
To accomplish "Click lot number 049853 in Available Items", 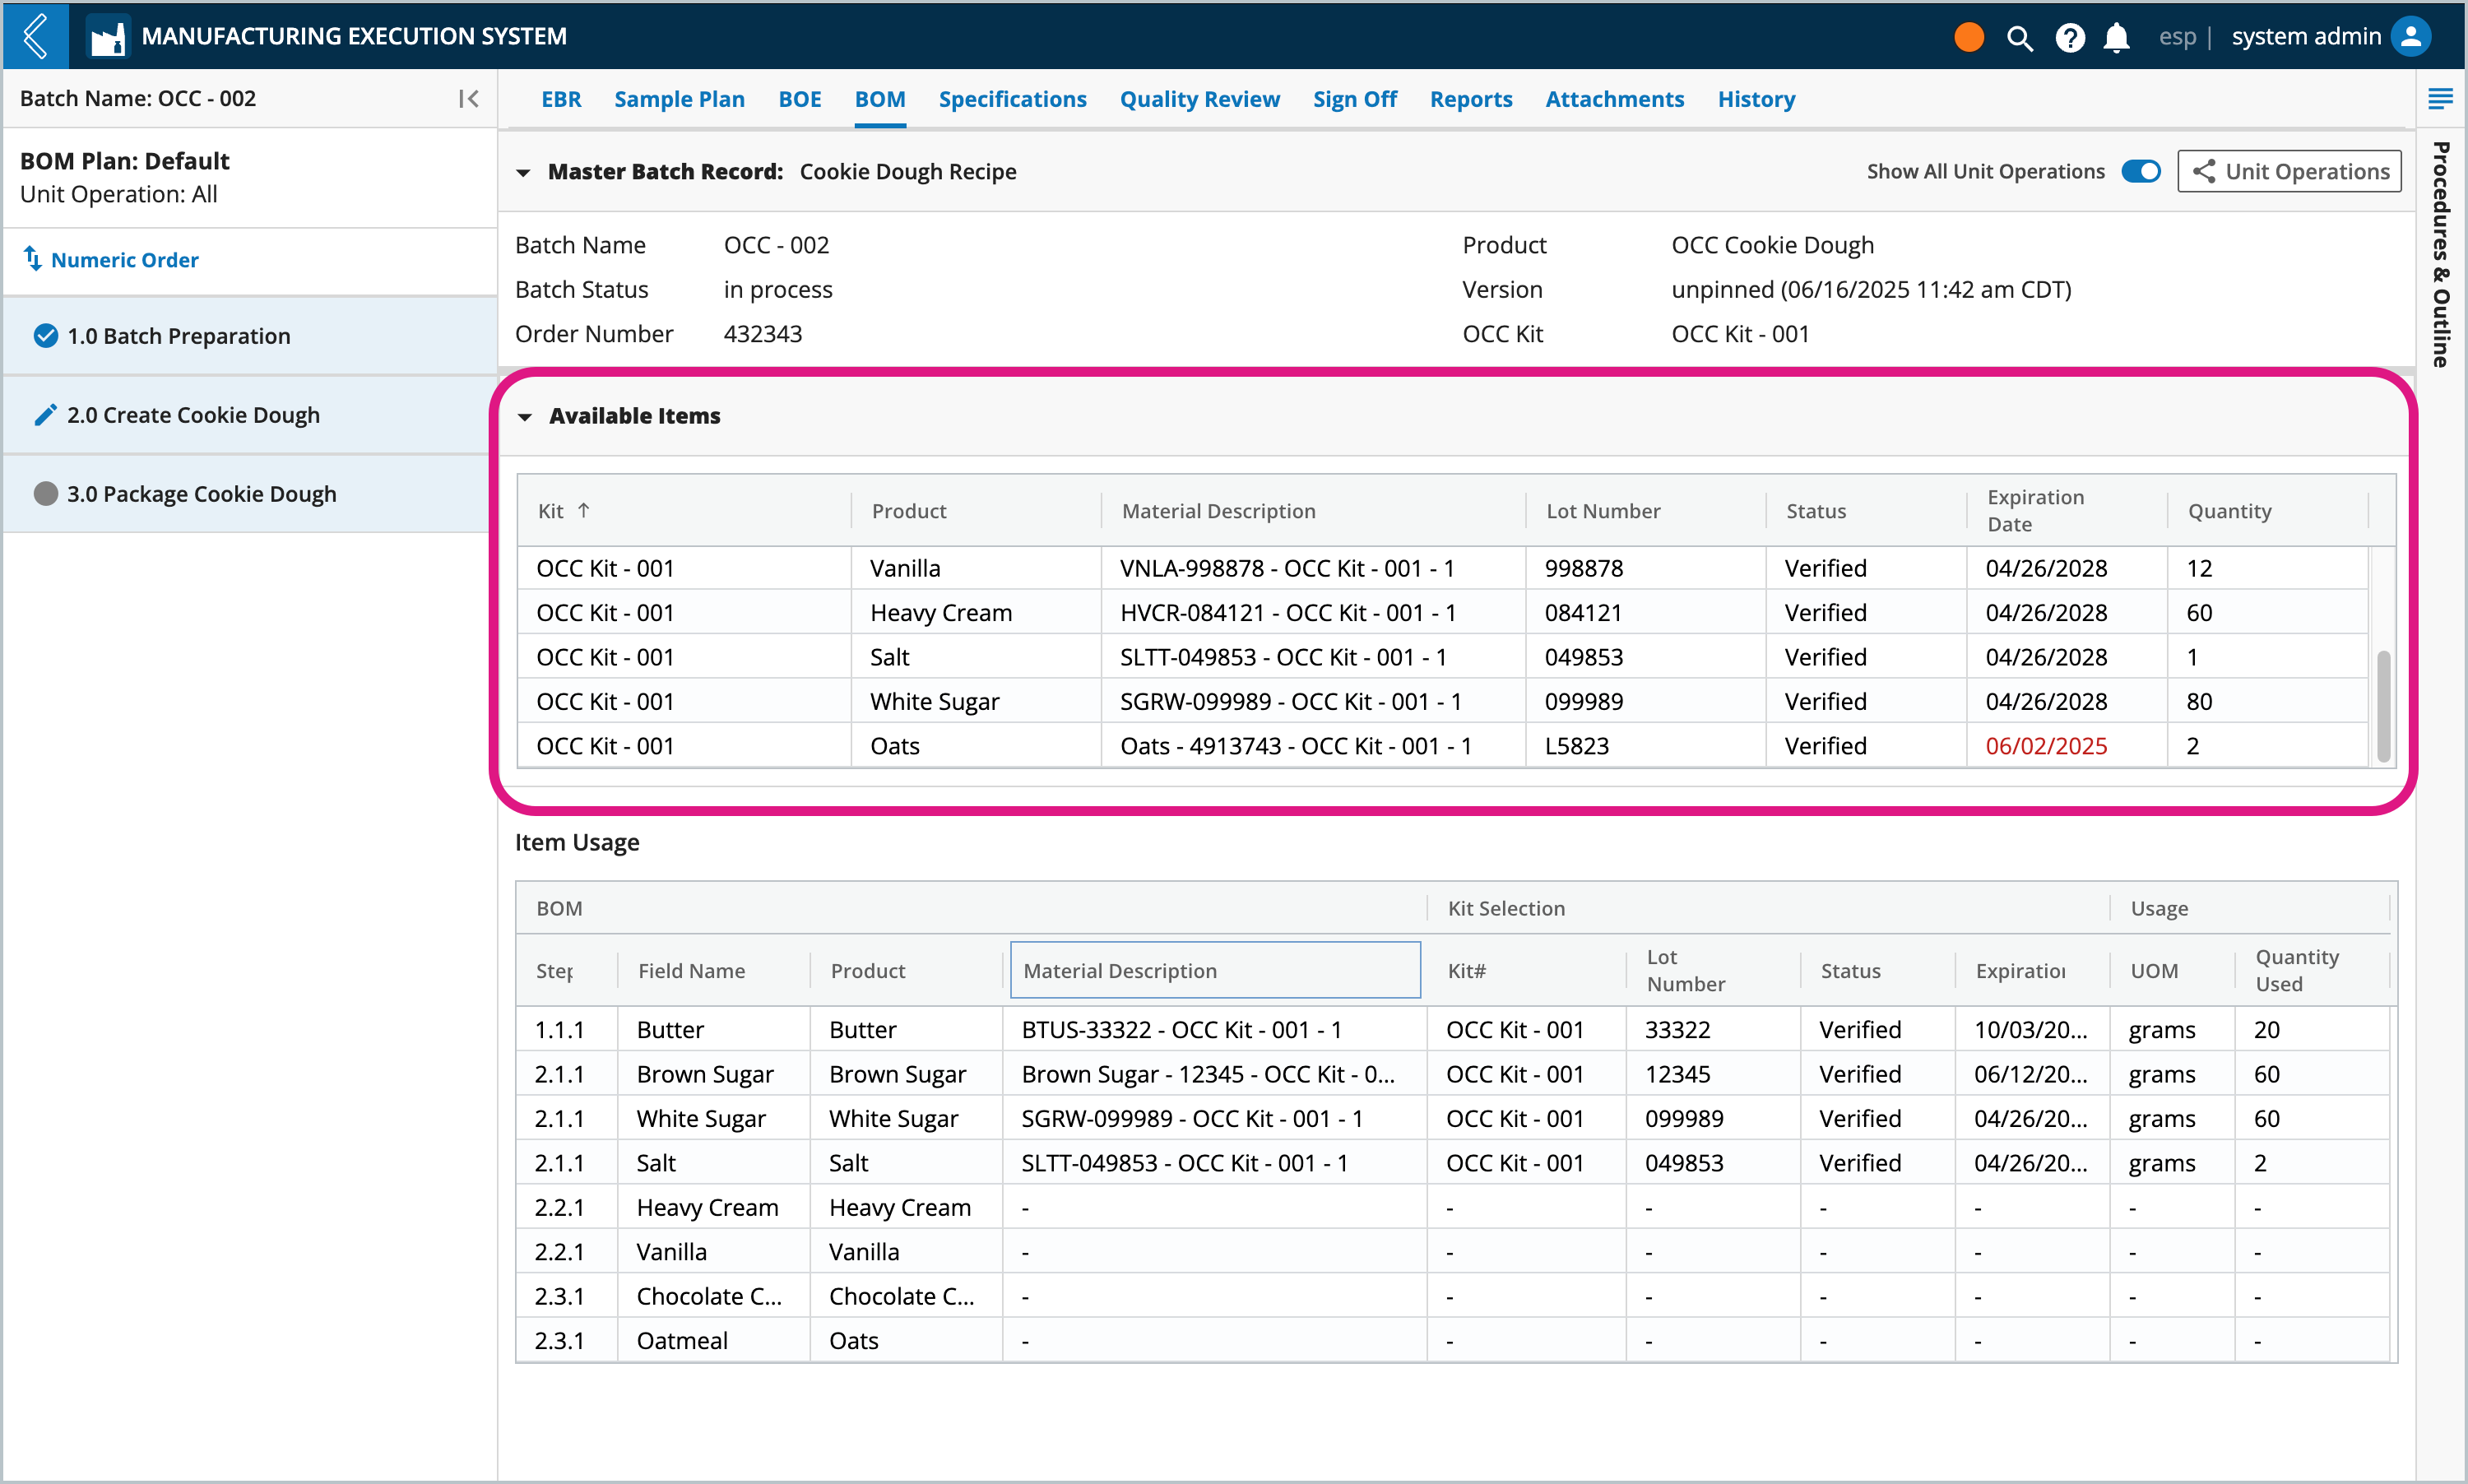I will pos(1583,657).
